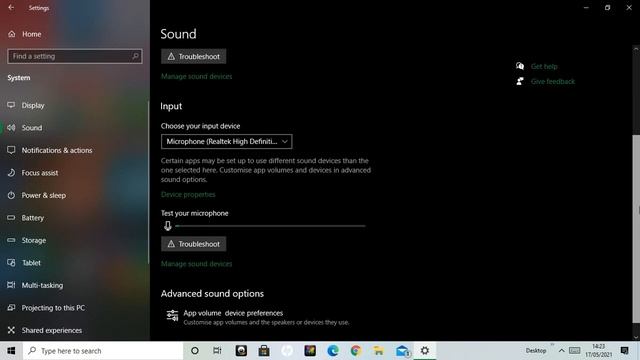
Task: Open File Explorer from the taskbar
Action: tap(379, 351)
